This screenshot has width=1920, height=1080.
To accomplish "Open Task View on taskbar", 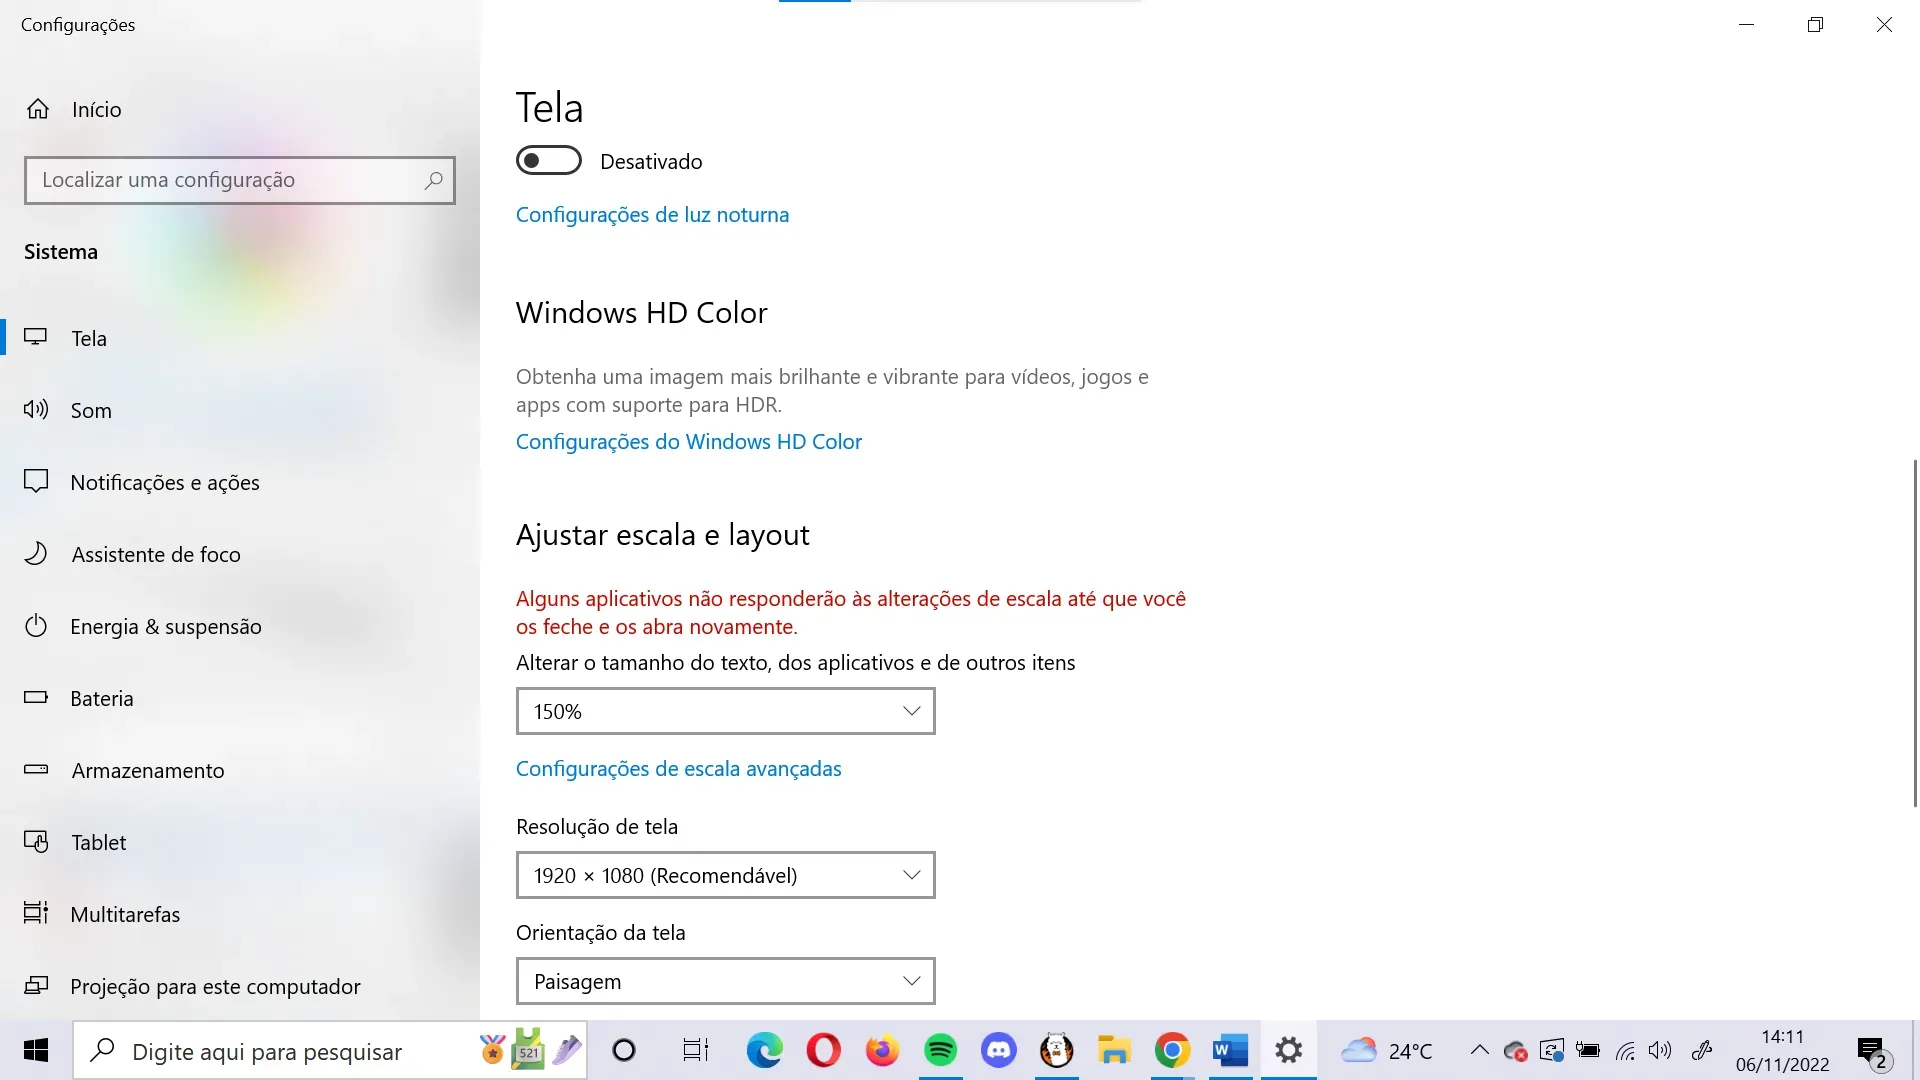I will pos(695,1051).
